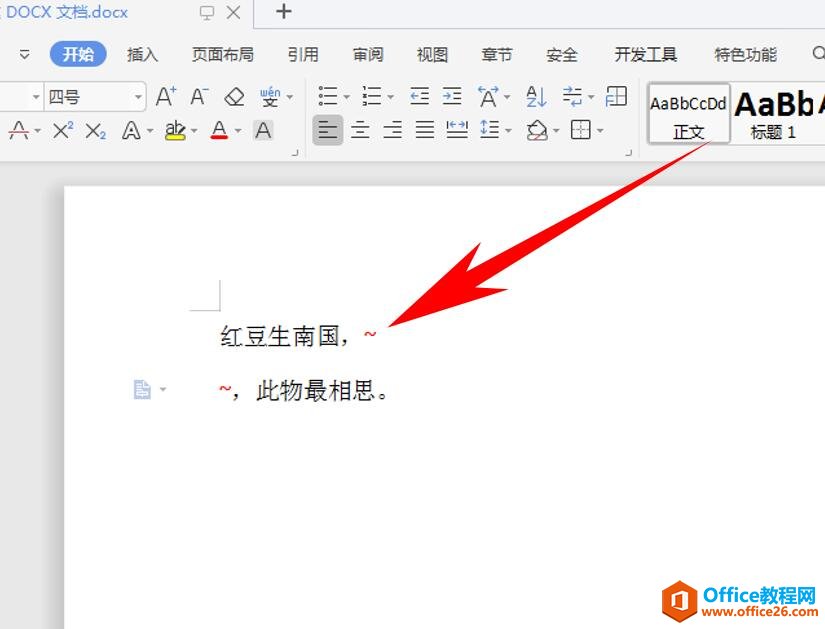Toggle character shading A icon
Viewport: 825px width, 629px height.
[263, 130]
